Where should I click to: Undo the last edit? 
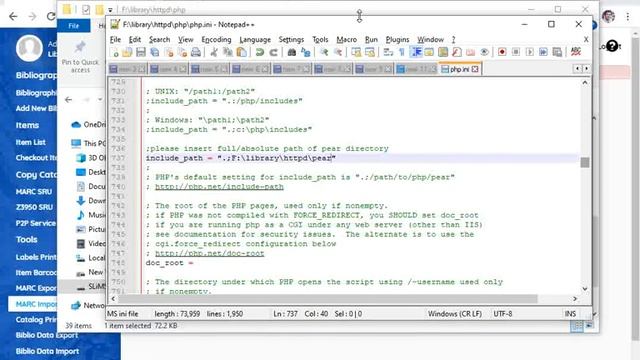tap(260, 52)
